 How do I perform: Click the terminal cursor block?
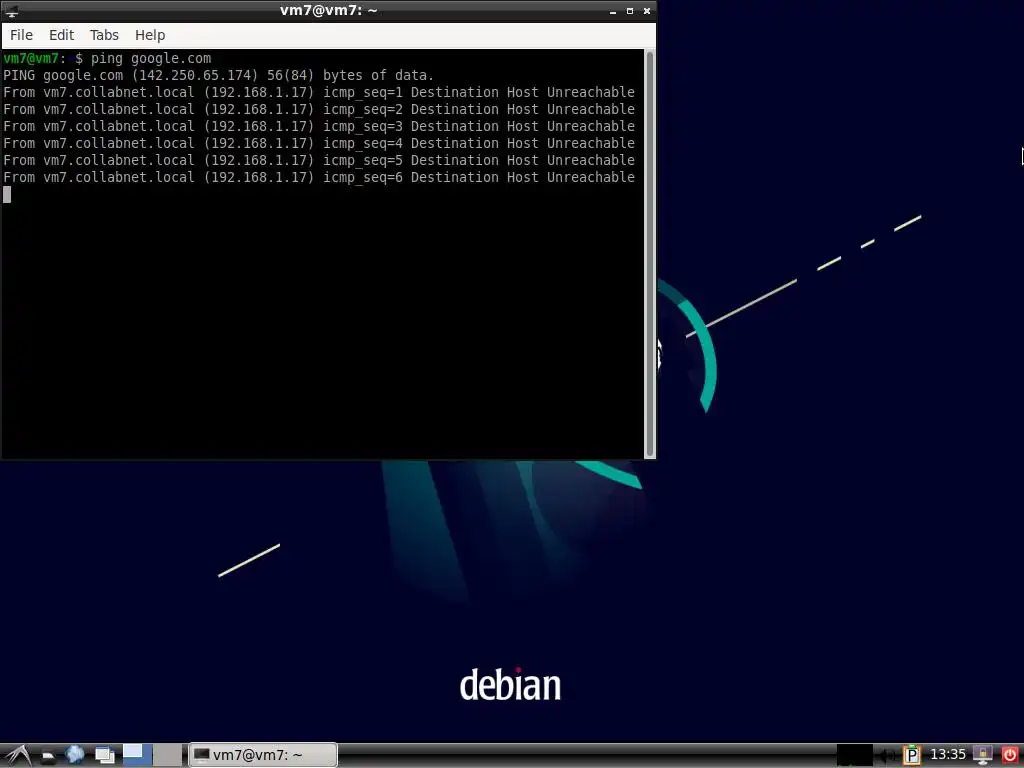click(7, 195)
